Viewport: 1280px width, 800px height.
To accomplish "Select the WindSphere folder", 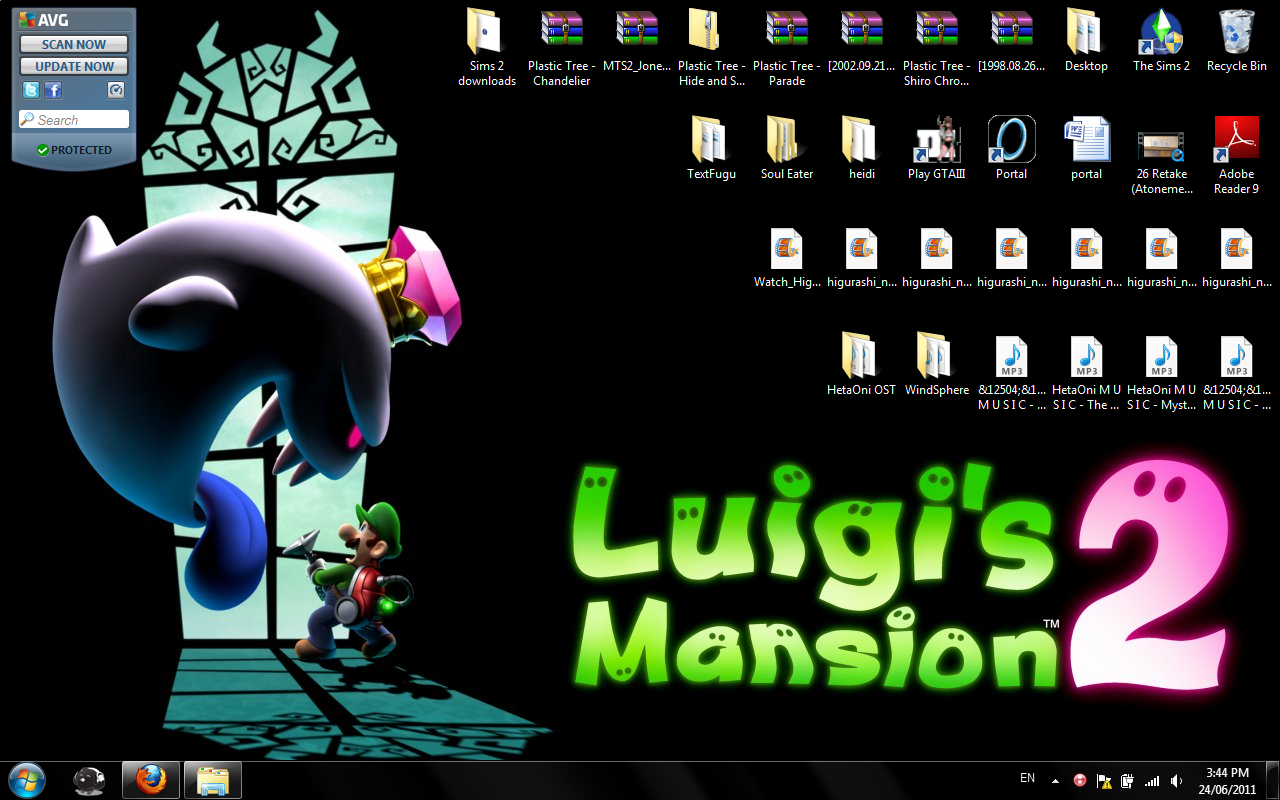I will tap(937, 364).
